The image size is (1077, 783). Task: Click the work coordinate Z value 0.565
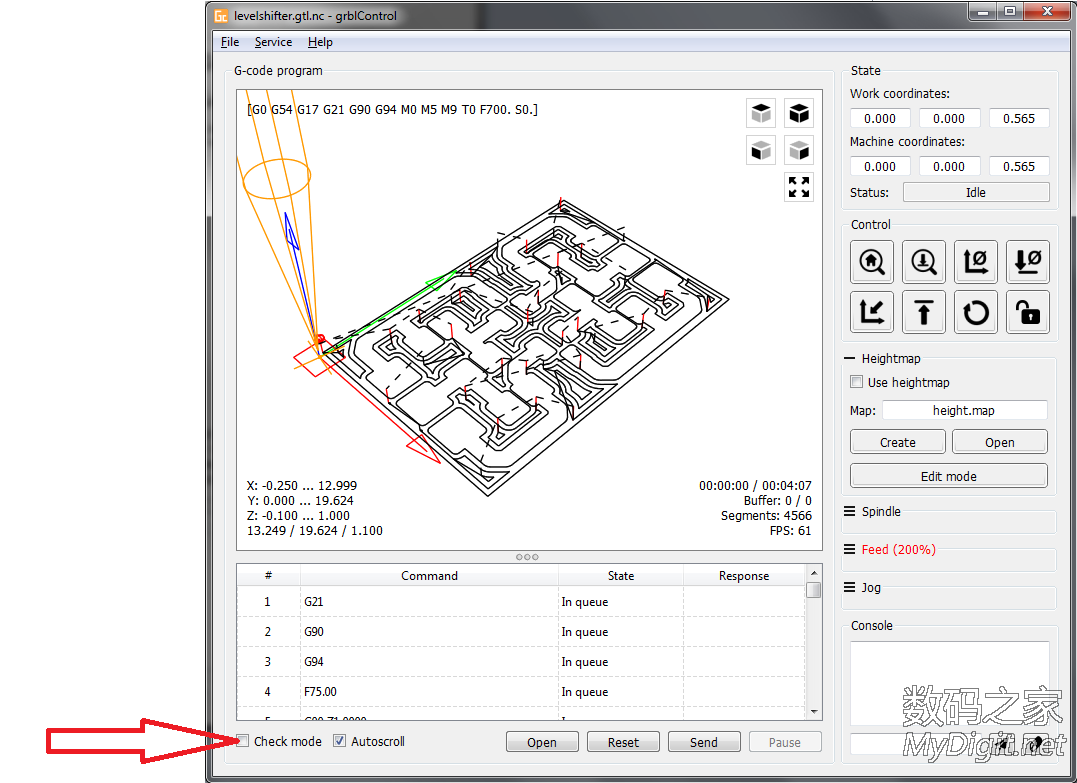1019,118
